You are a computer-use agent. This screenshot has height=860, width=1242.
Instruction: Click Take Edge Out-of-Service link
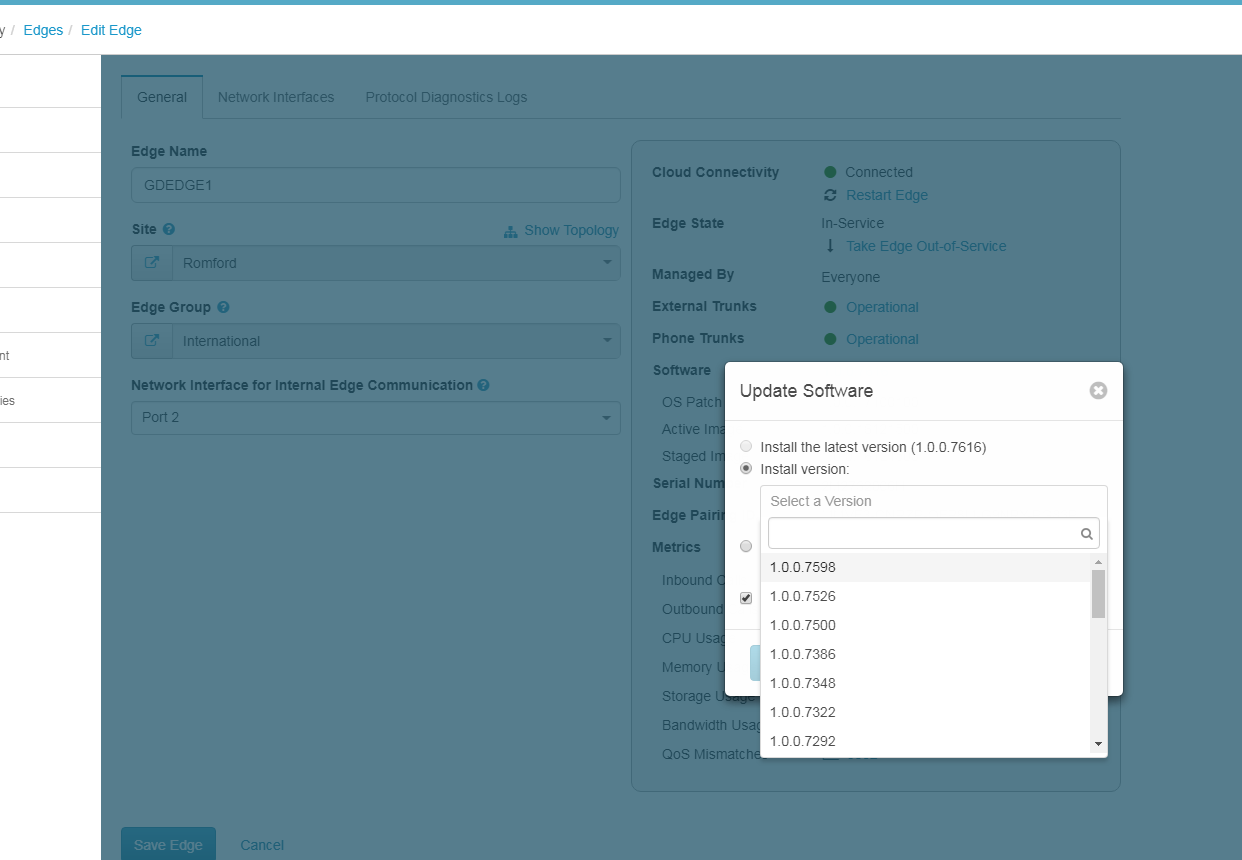pos(926,246)
